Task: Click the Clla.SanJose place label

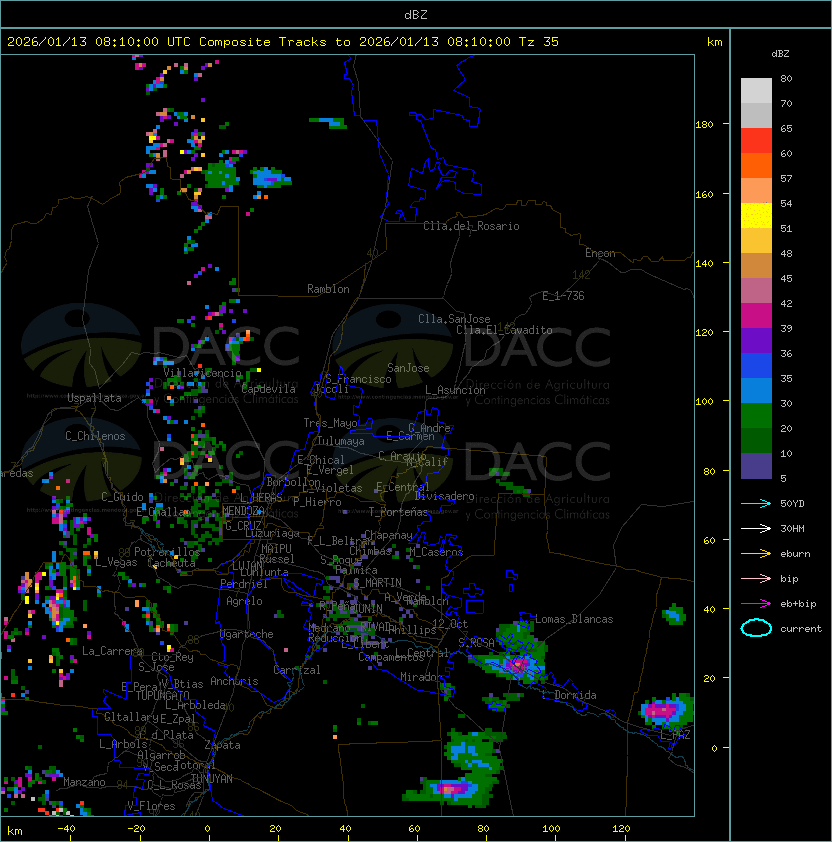Action: 454,319
